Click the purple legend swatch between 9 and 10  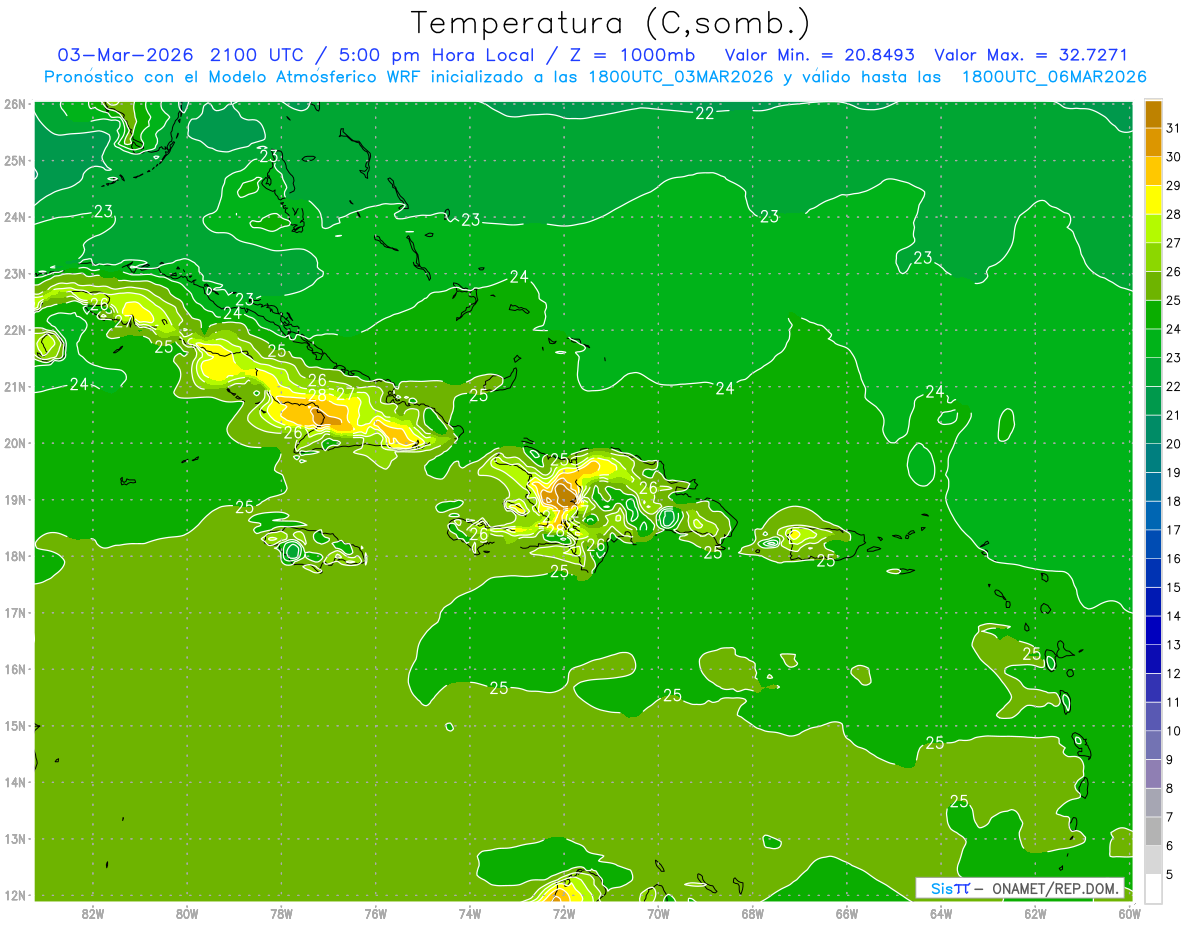click(x=1153, y=746)
